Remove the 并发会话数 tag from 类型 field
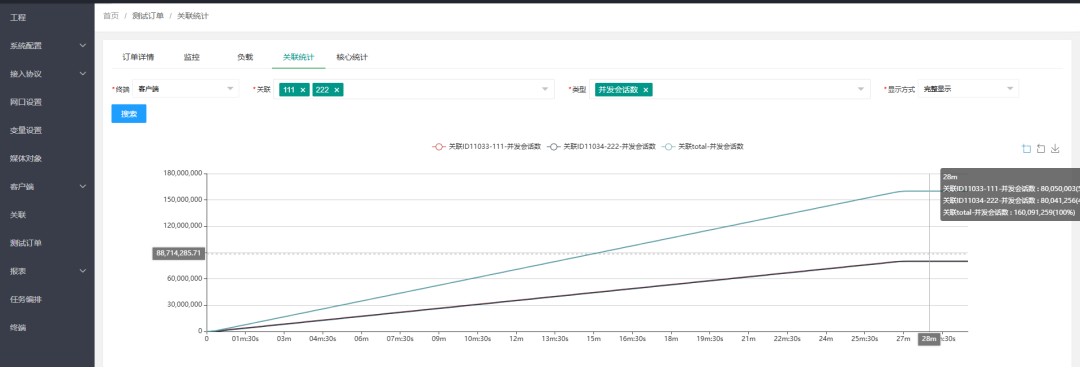This screenshot has width=1080, height=367. (645, 90)
